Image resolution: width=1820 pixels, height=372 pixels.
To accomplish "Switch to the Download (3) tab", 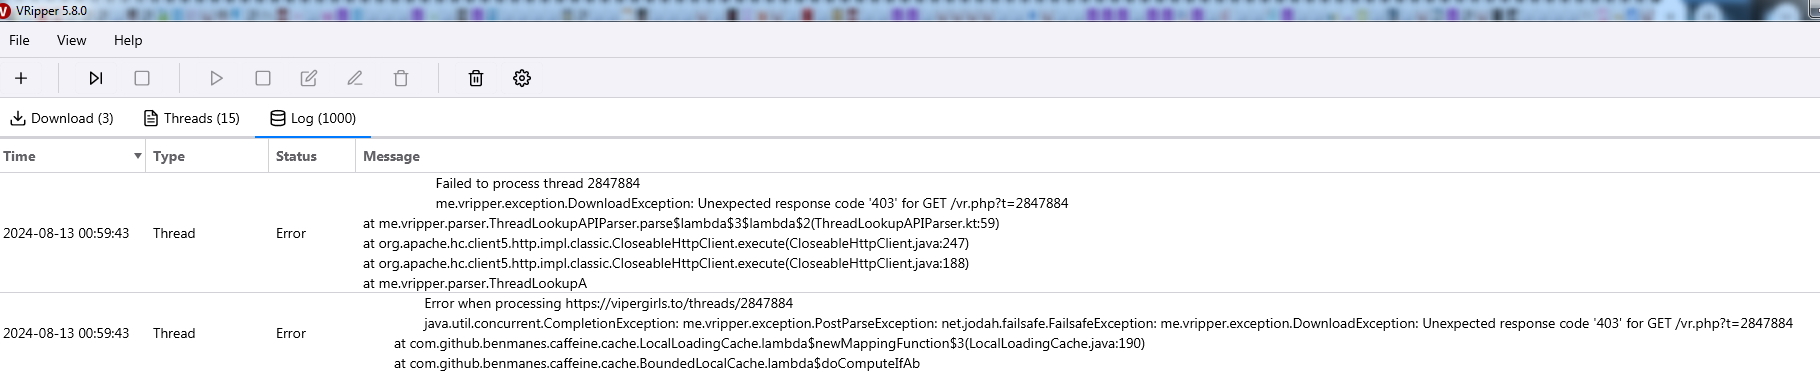I will [62, 118].
